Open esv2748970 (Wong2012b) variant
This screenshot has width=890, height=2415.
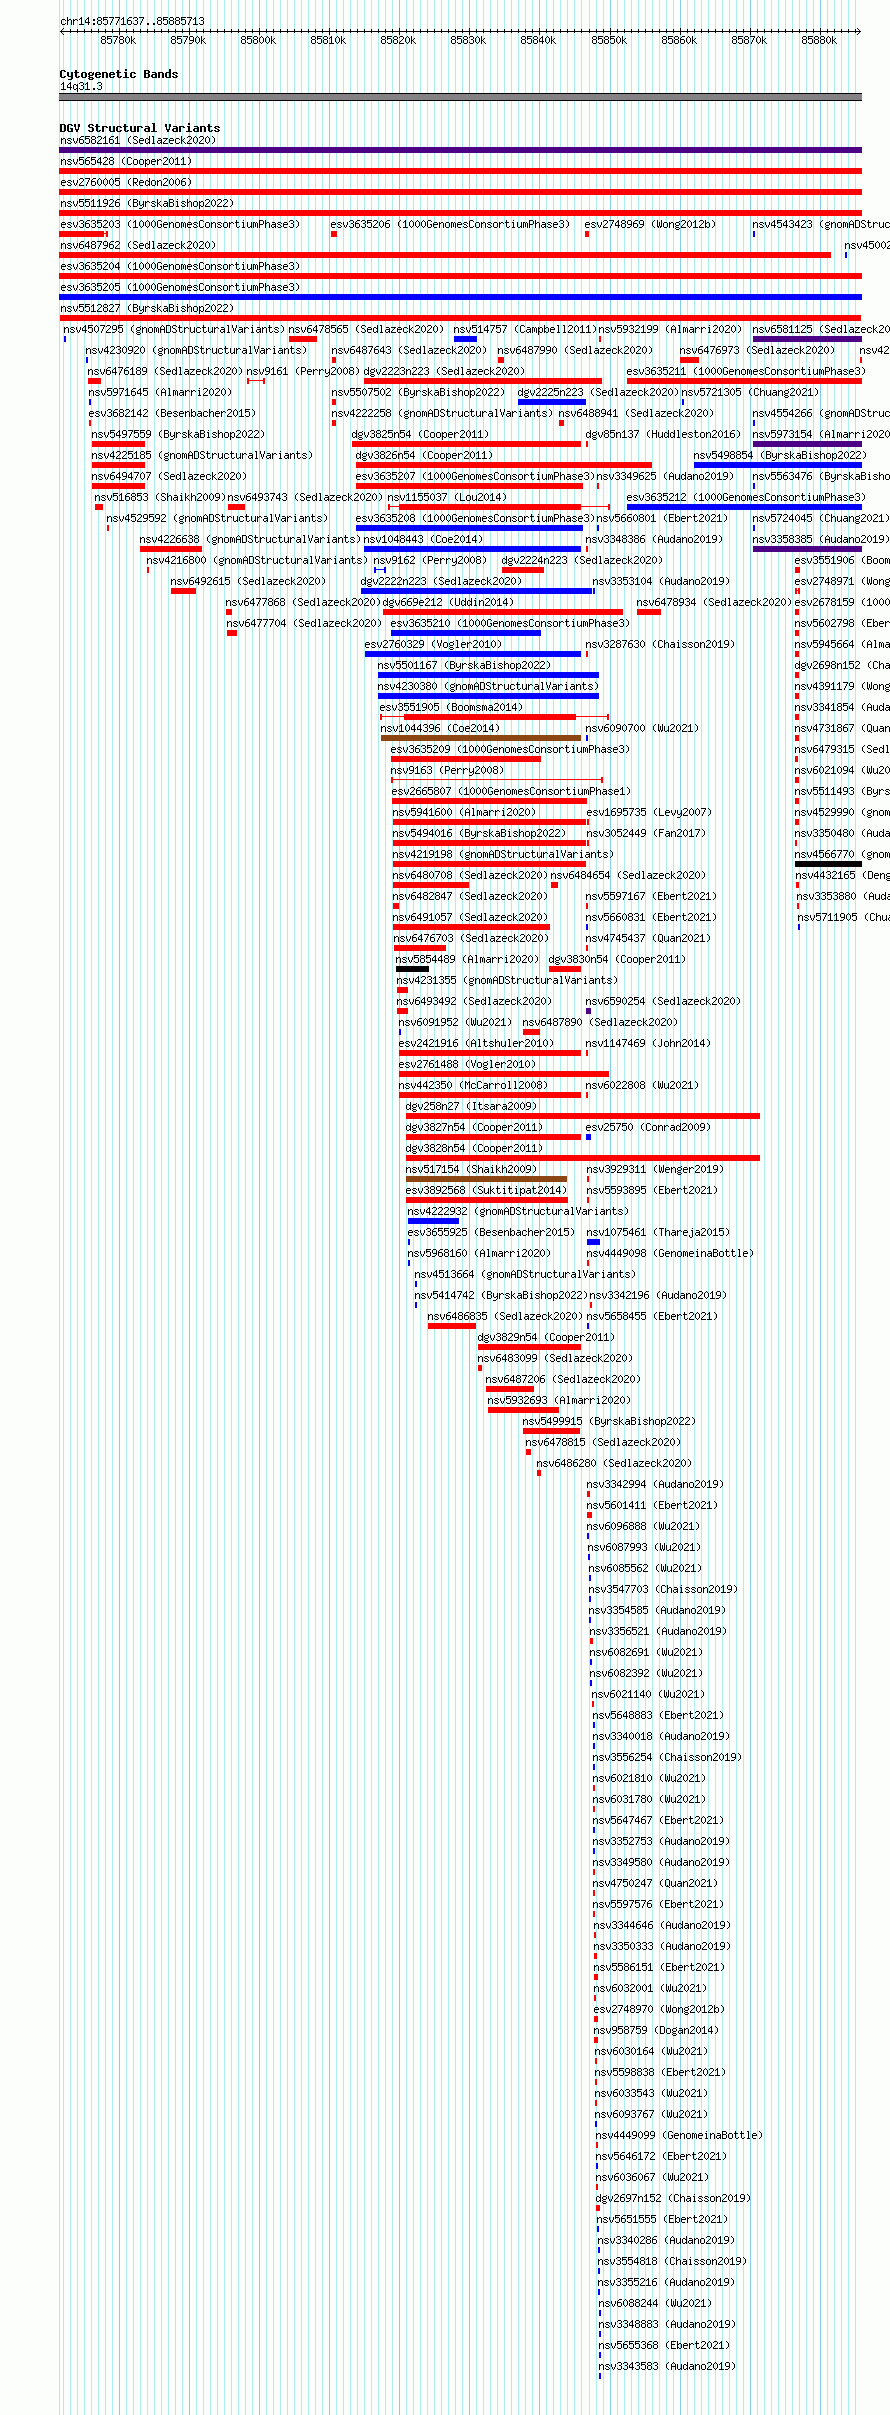659,2009
